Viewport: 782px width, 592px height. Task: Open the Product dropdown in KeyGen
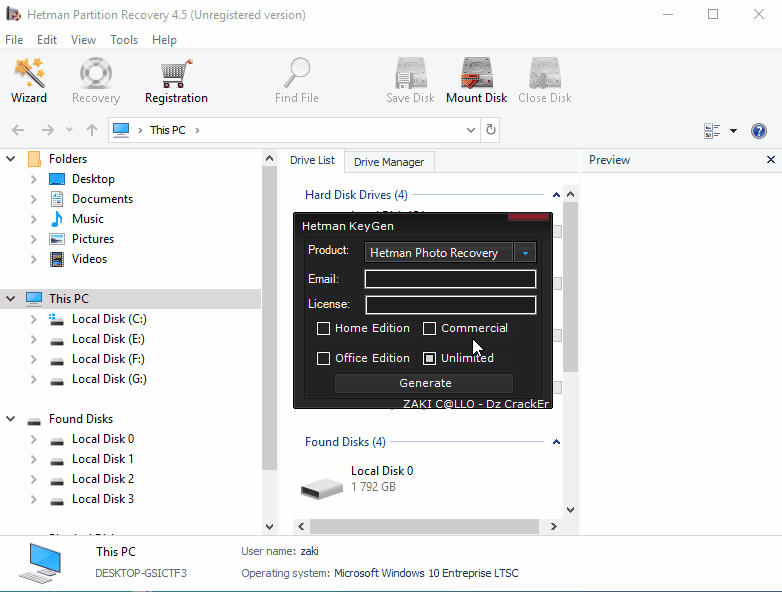click(x=525, y=252)
